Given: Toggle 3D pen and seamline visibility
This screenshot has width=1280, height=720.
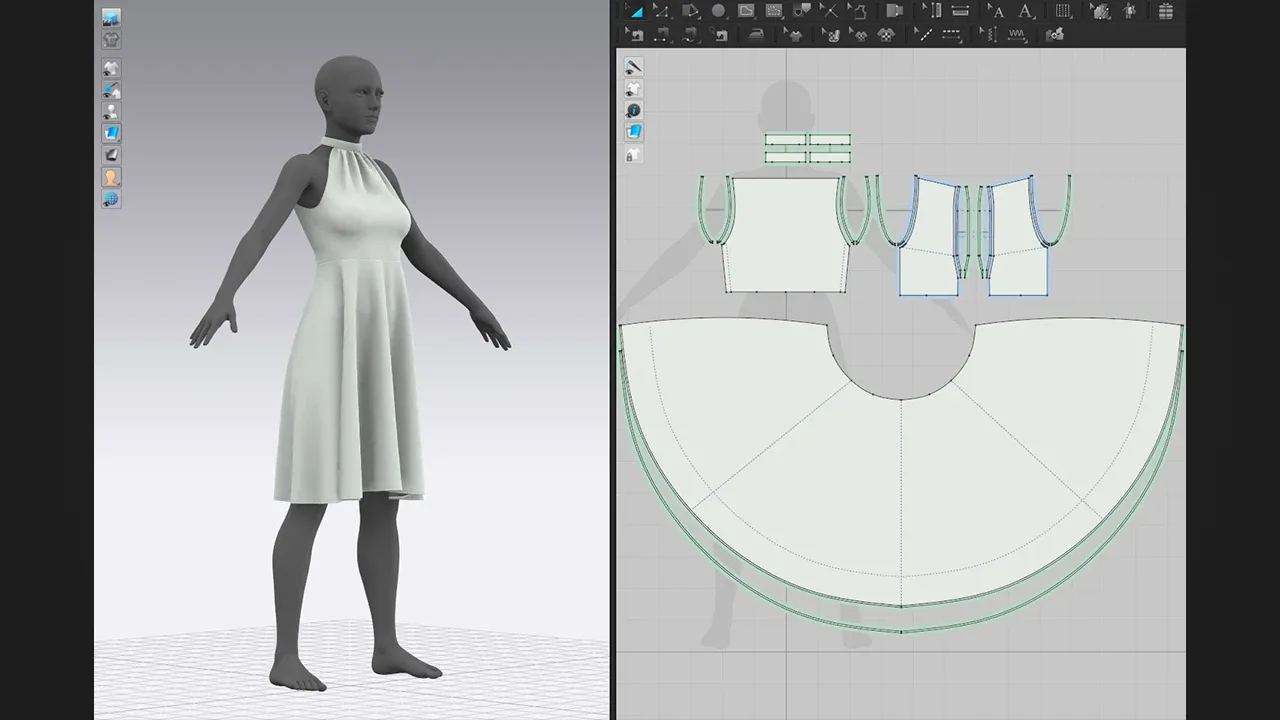Looking at the screenshot, I should 111,90.
